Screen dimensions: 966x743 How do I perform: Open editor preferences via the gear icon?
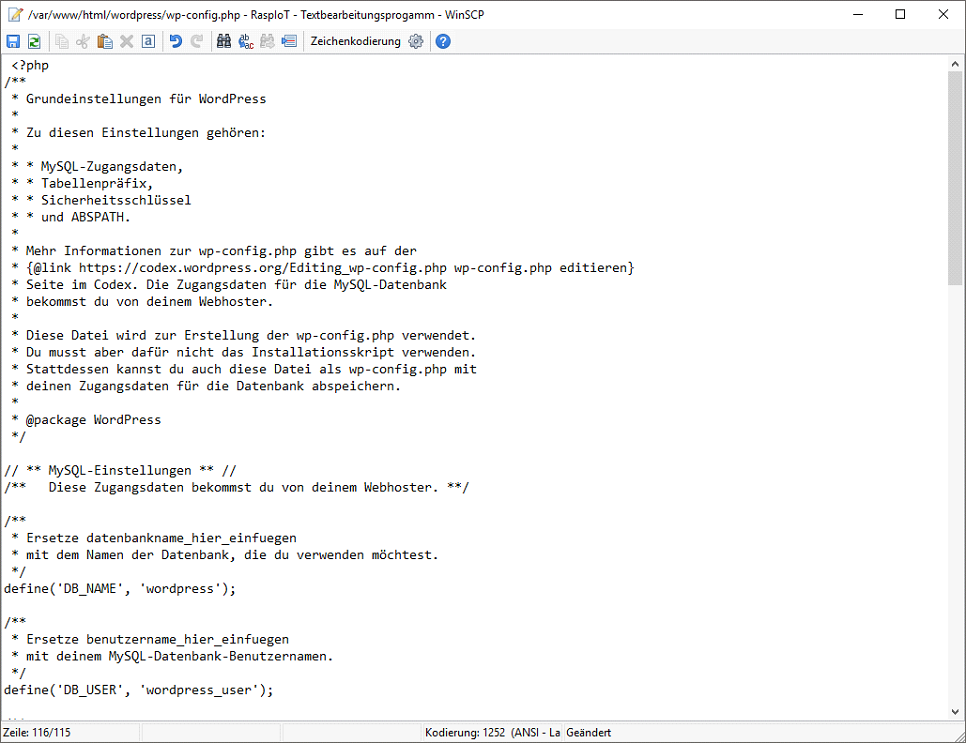click(416, 41)
